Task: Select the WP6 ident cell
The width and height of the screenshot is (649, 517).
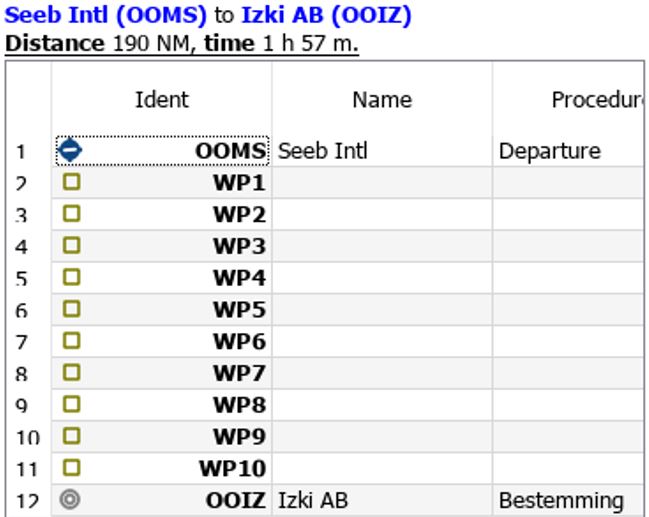Action: [x=162, y=341]
